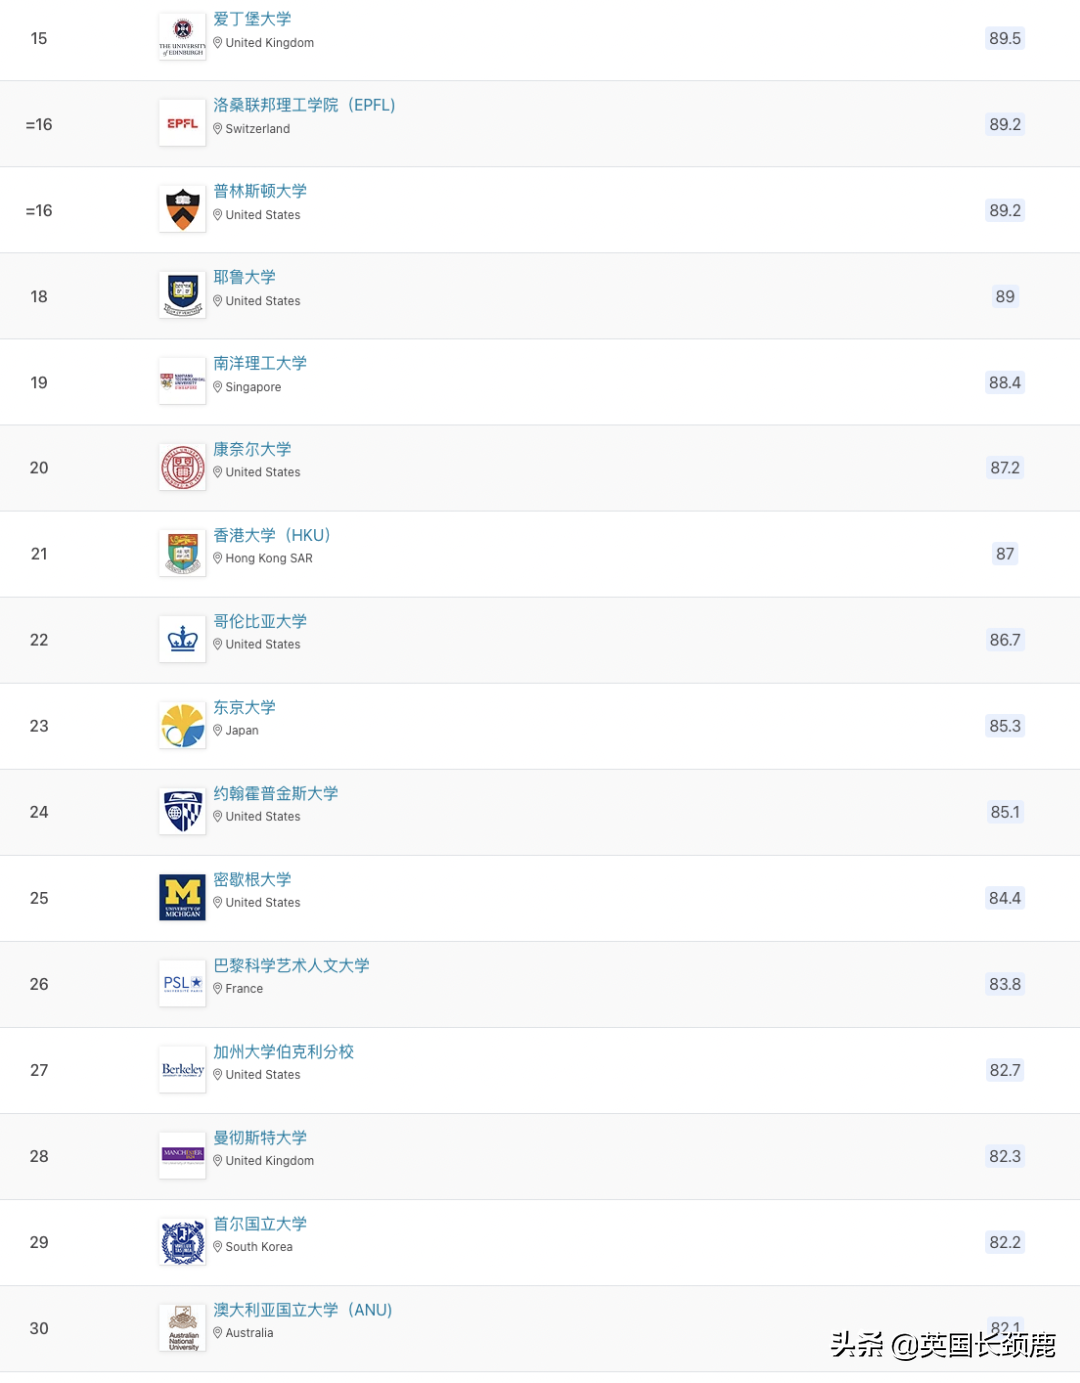Viewport: 1080px width, 1383px height.
Task: Click the Michigan yellow M logo
Action: coord(182,897)
